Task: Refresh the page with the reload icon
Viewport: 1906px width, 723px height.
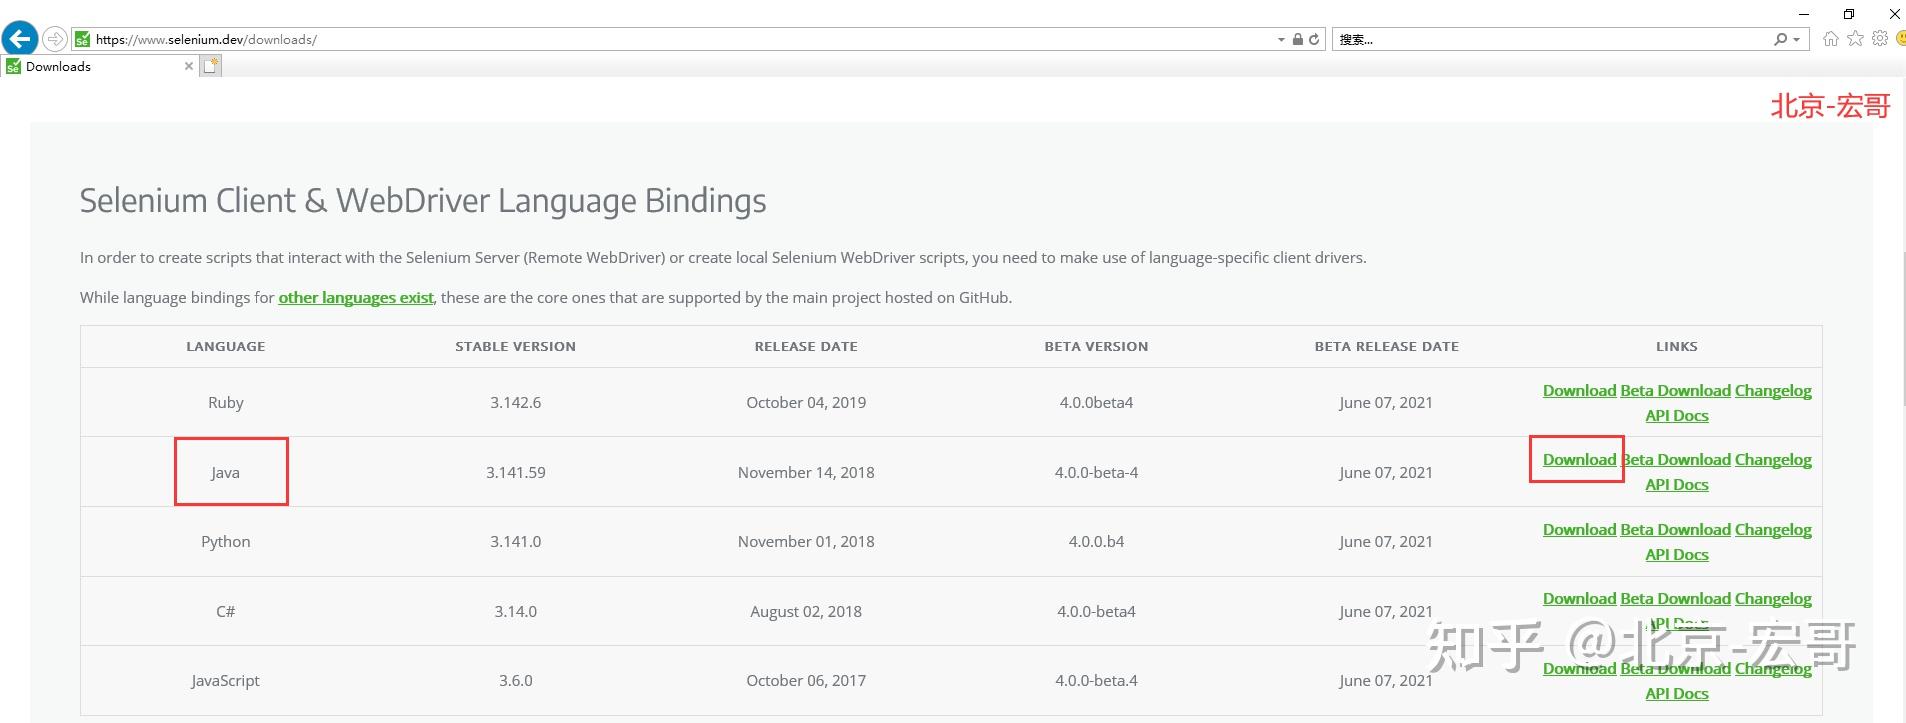Action: [1314, 39]
